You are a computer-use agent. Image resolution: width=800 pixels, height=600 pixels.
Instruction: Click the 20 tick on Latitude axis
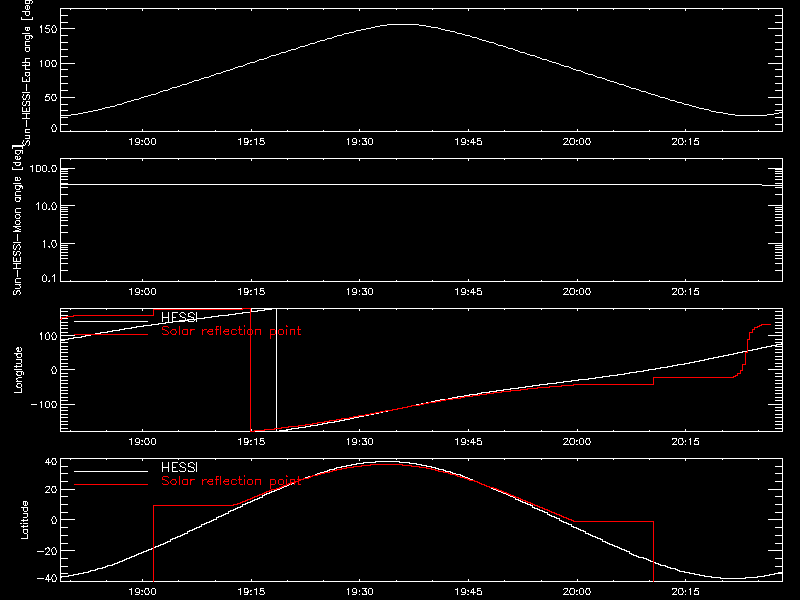(51, 490)
